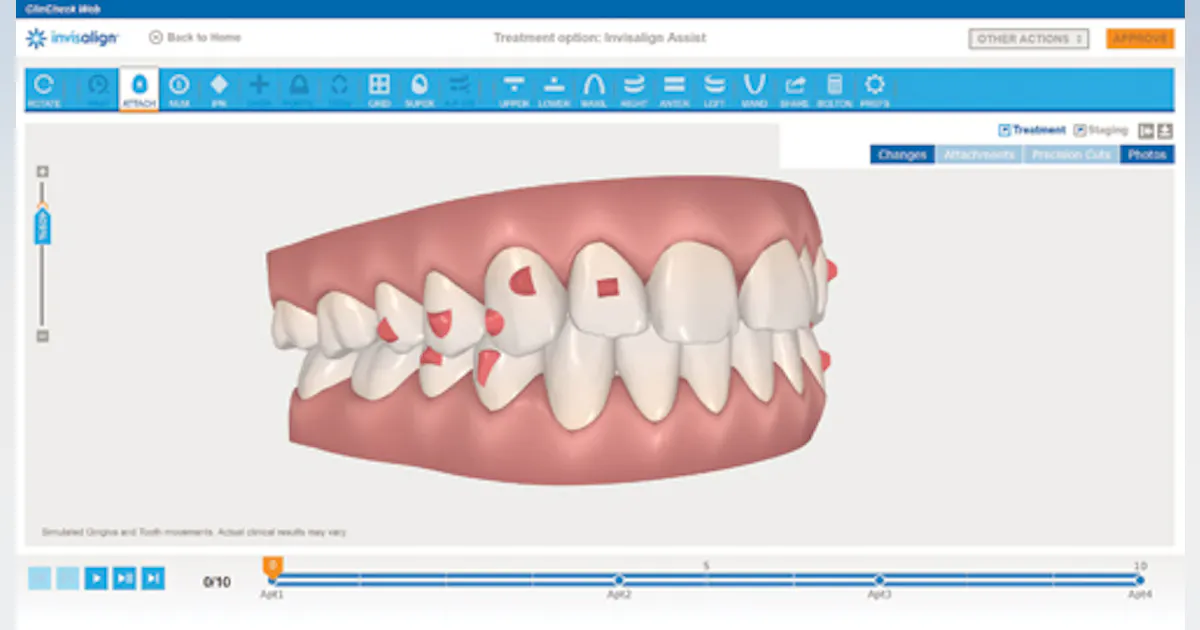Open the Bolton analysis calculator
The height and width of the screenshot is (630, 1200).
pos(834,89)
